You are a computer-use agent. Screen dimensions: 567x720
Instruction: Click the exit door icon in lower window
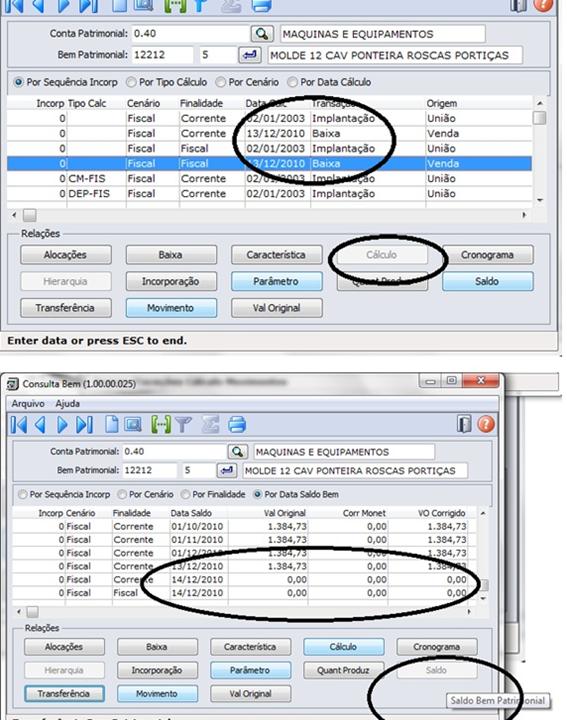click(x=464, y=424)
